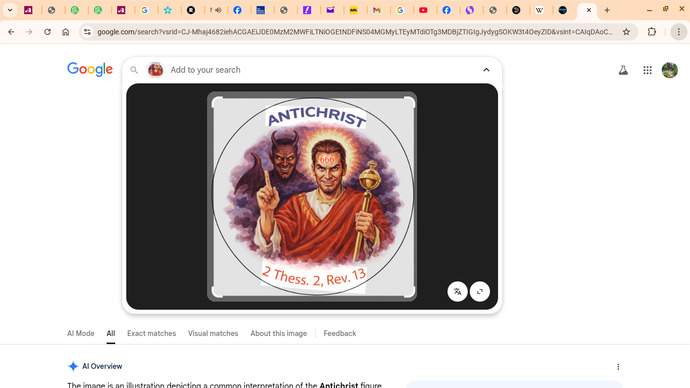Viewport: 690px width, 388px height.
Task: Click the Feedback link
Action: tap(340, 333)
